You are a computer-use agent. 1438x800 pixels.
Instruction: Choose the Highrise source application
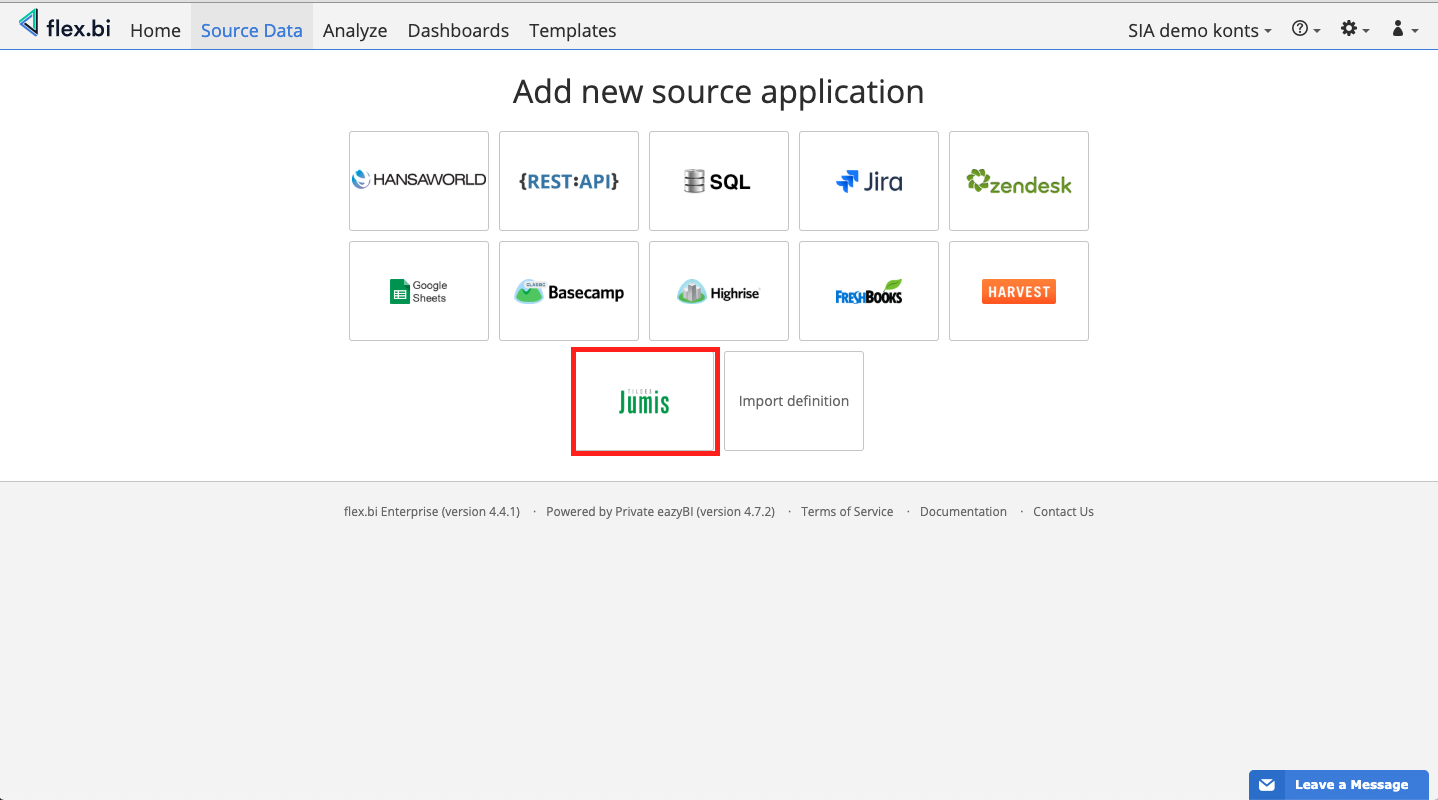[x=718, y=291]
